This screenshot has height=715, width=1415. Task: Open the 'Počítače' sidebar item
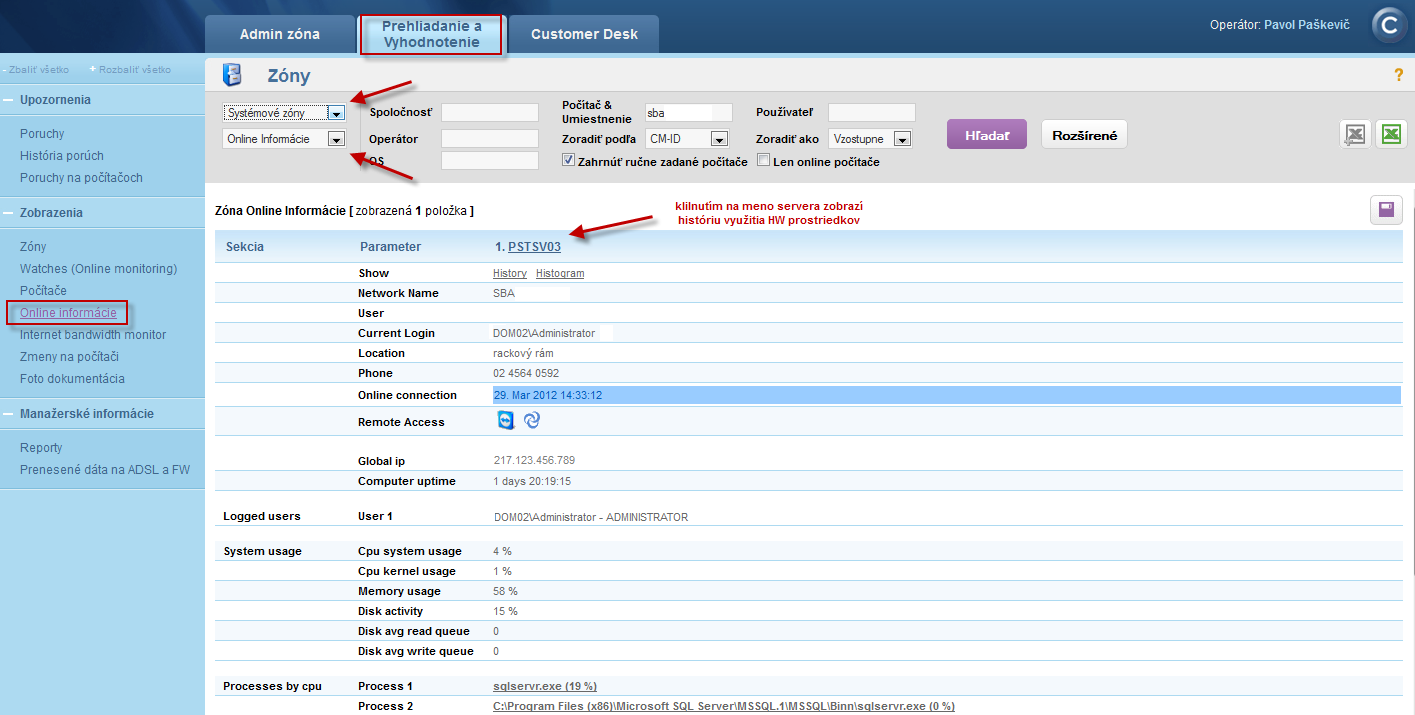pyautogui.click(x=44, y=291)
